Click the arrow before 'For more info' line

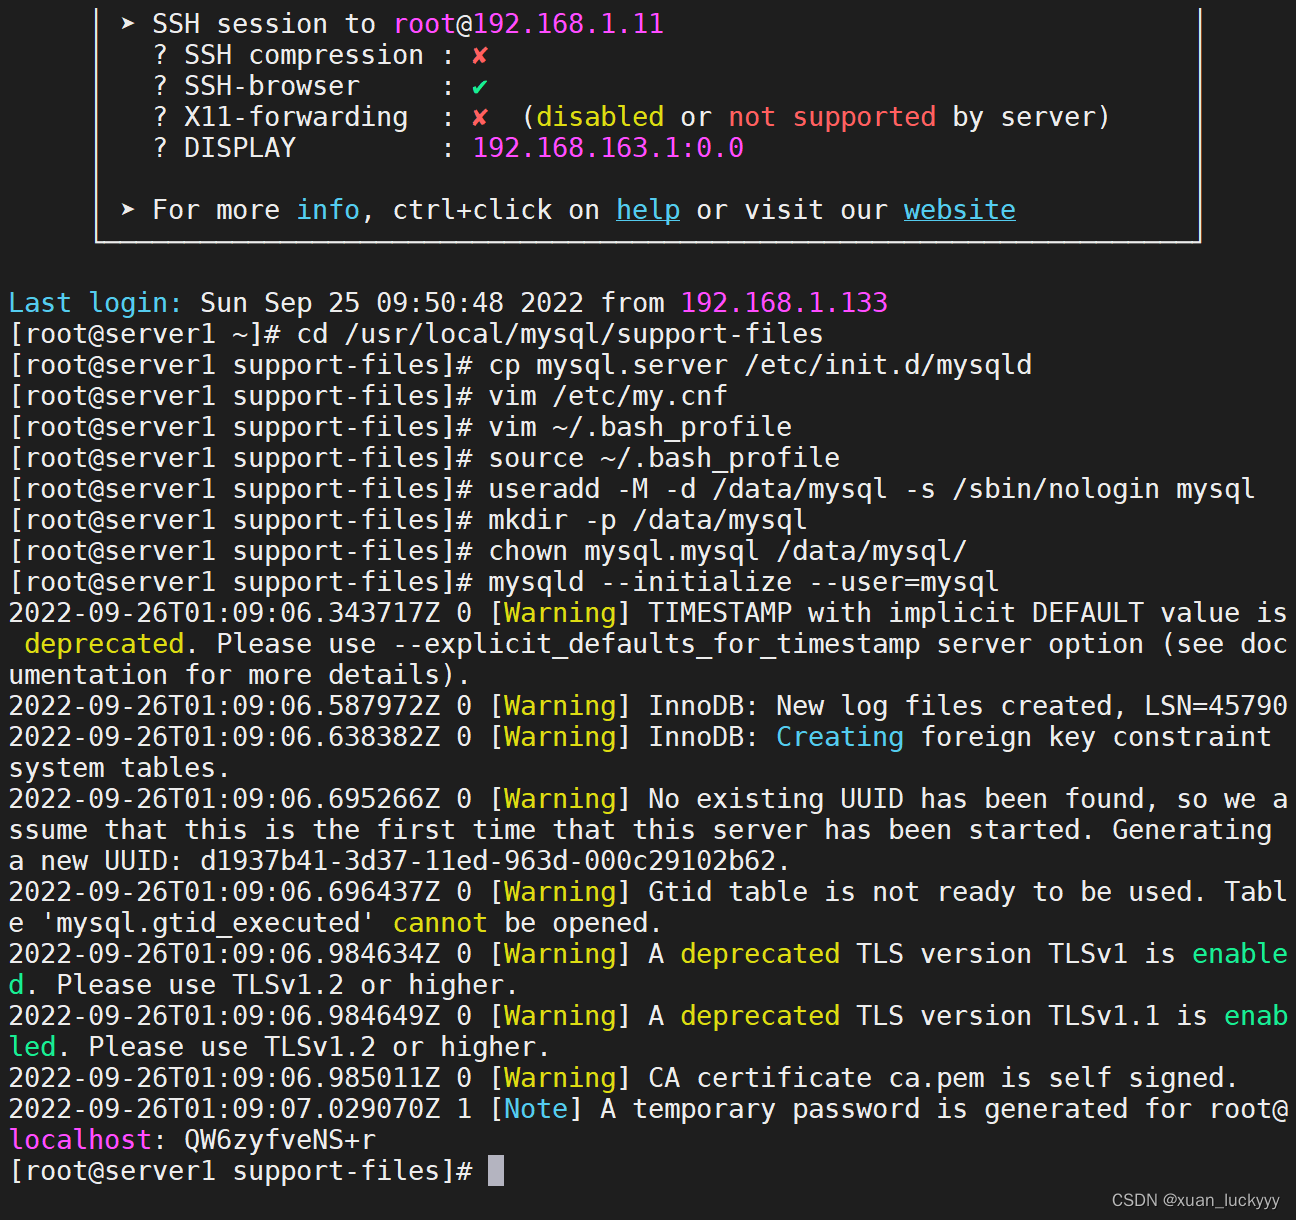pos(128,209)
